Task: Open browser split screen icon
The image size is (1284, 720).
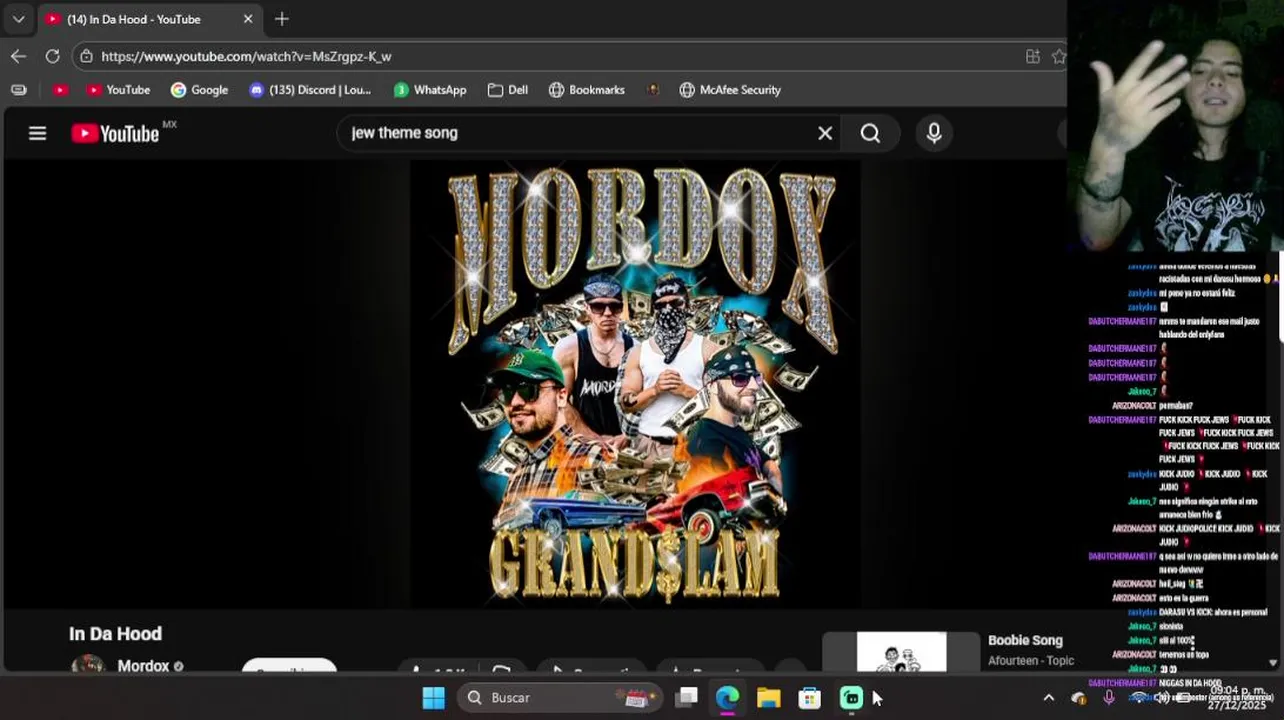Action: tap(1033, 56)
